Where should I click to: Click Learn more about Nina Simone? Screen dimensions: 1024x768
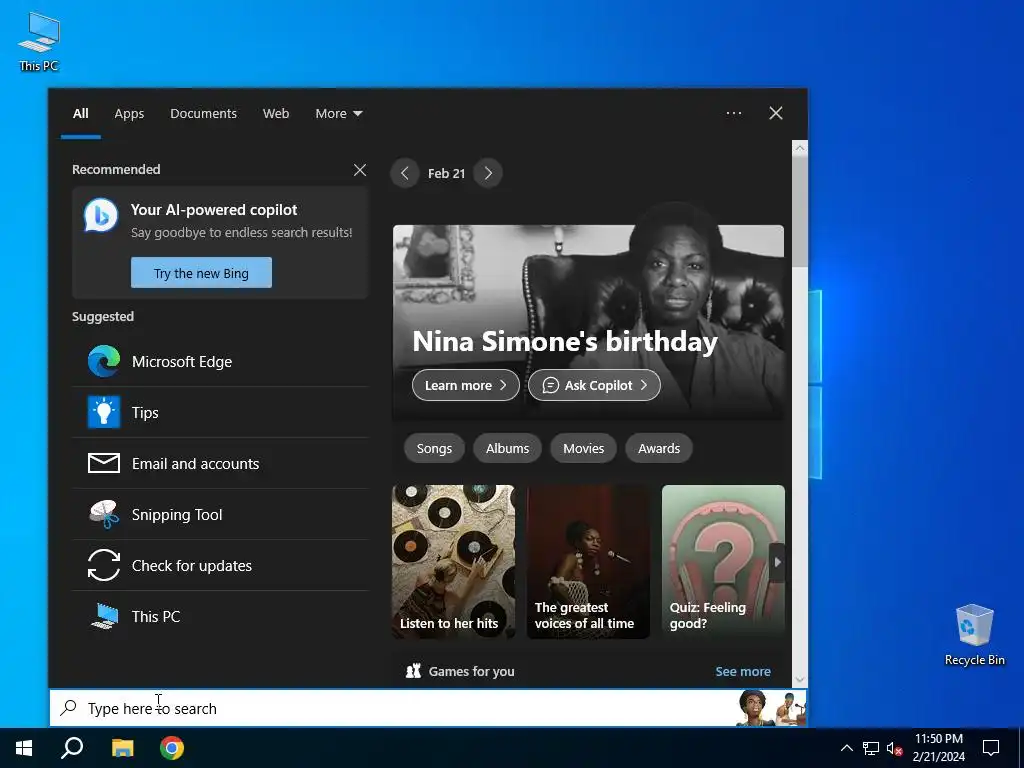(466, 385)
